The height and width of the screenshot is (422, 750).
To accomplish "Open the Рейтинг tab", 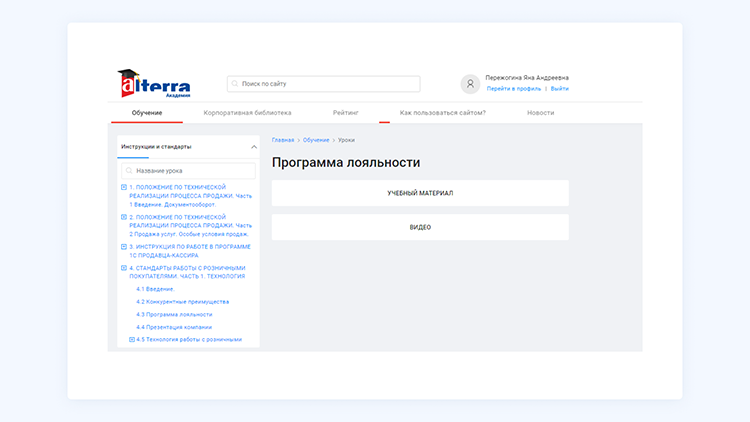I will click(x=346, y=113).
